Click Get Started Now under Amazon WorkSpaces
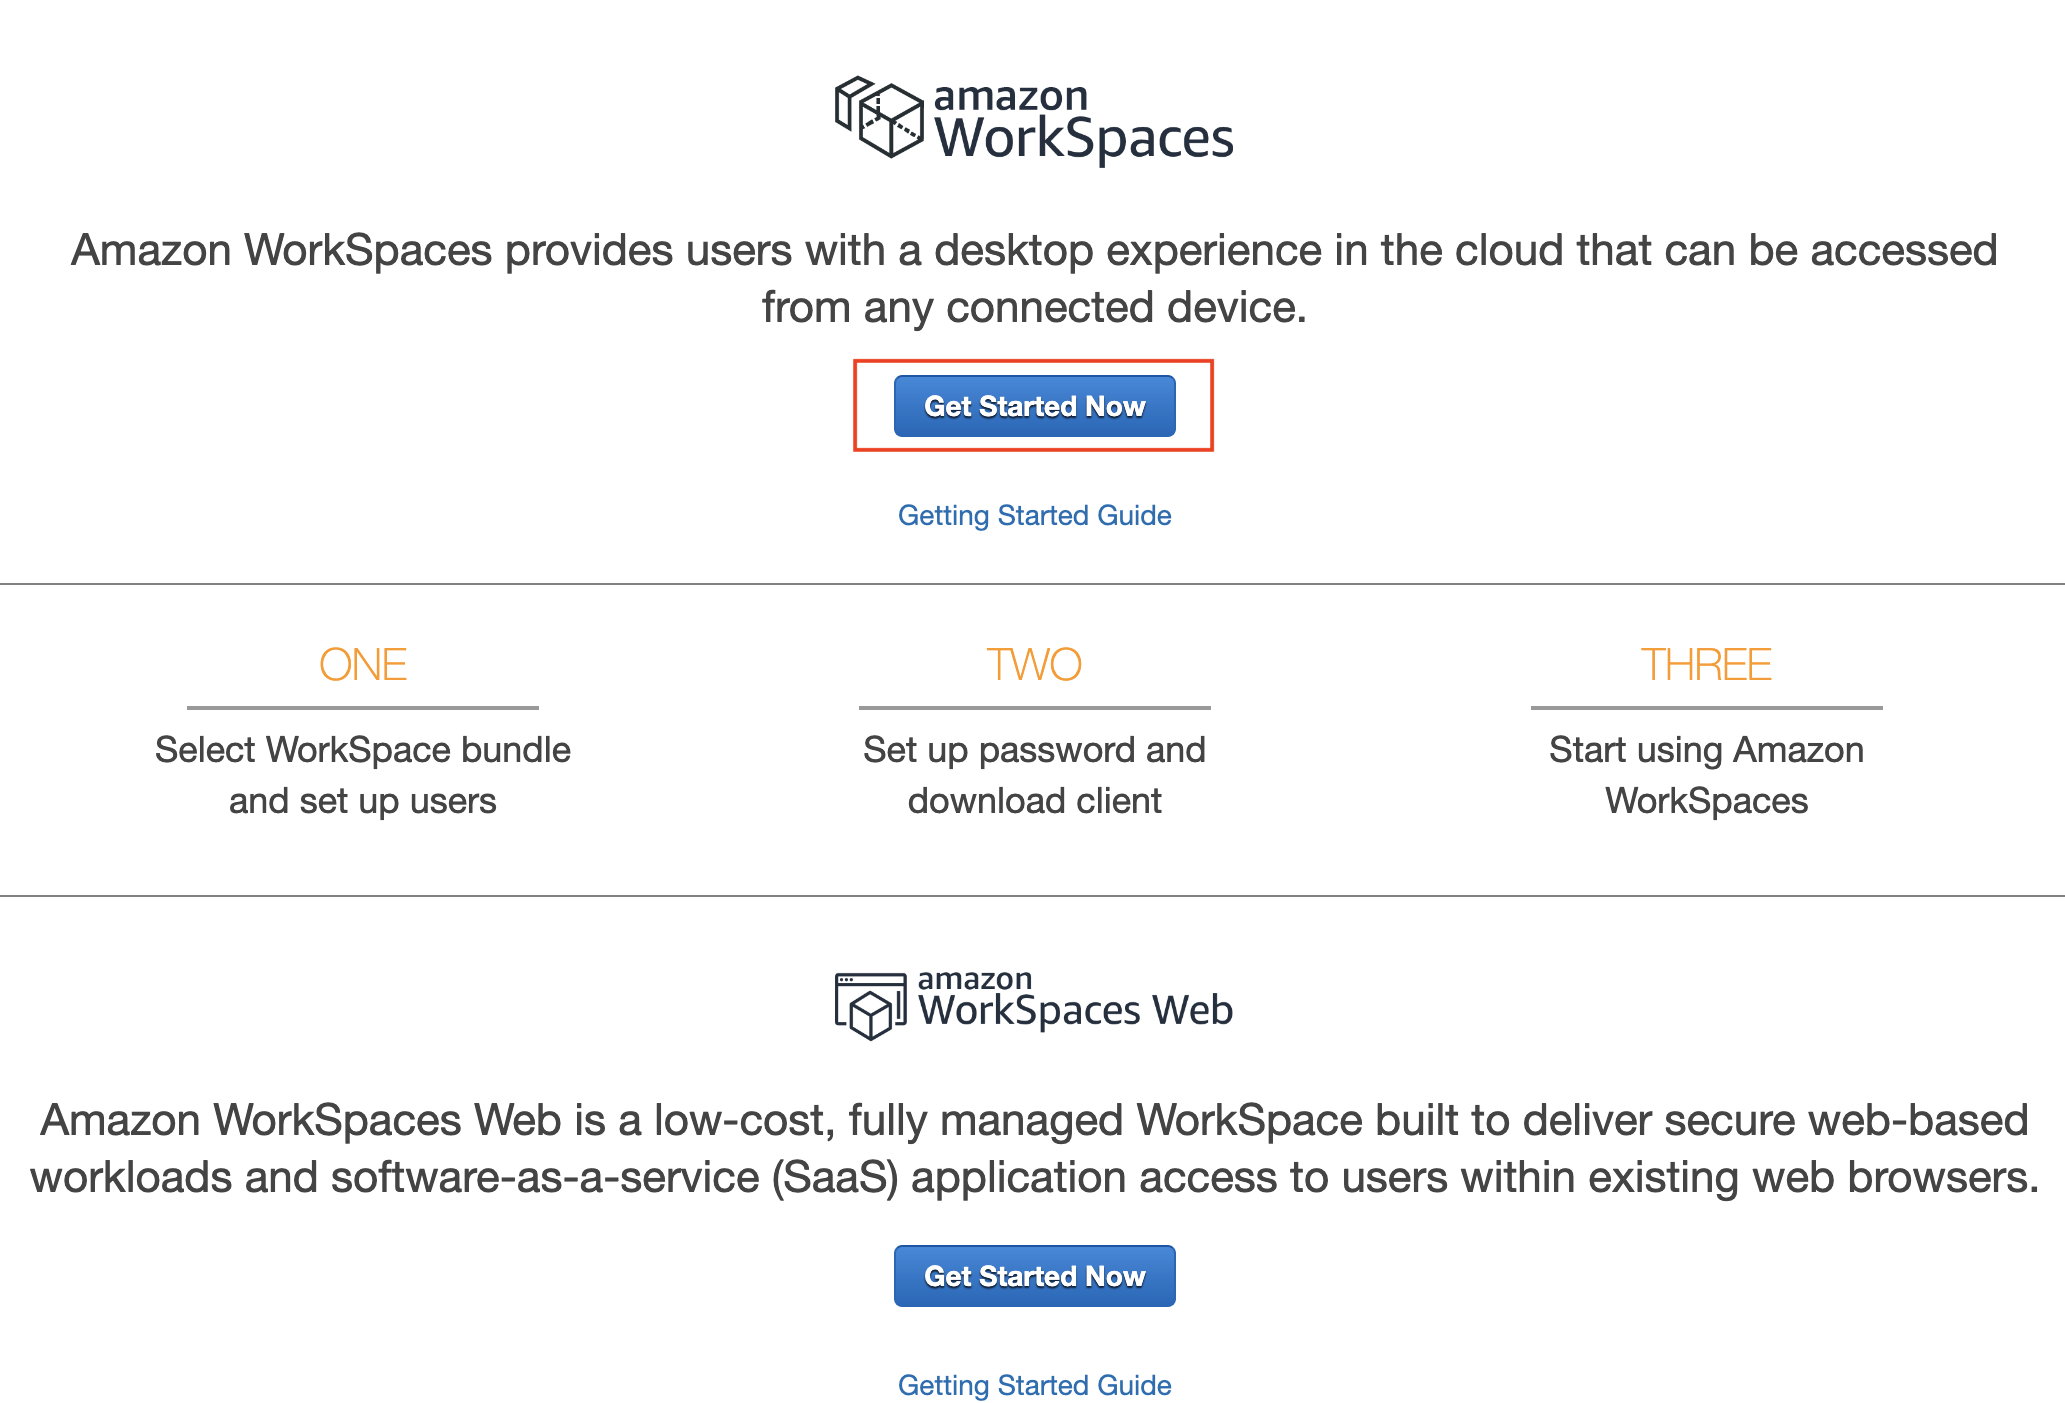The width and height of the screenshot is (2065, 1403). 1034,406
